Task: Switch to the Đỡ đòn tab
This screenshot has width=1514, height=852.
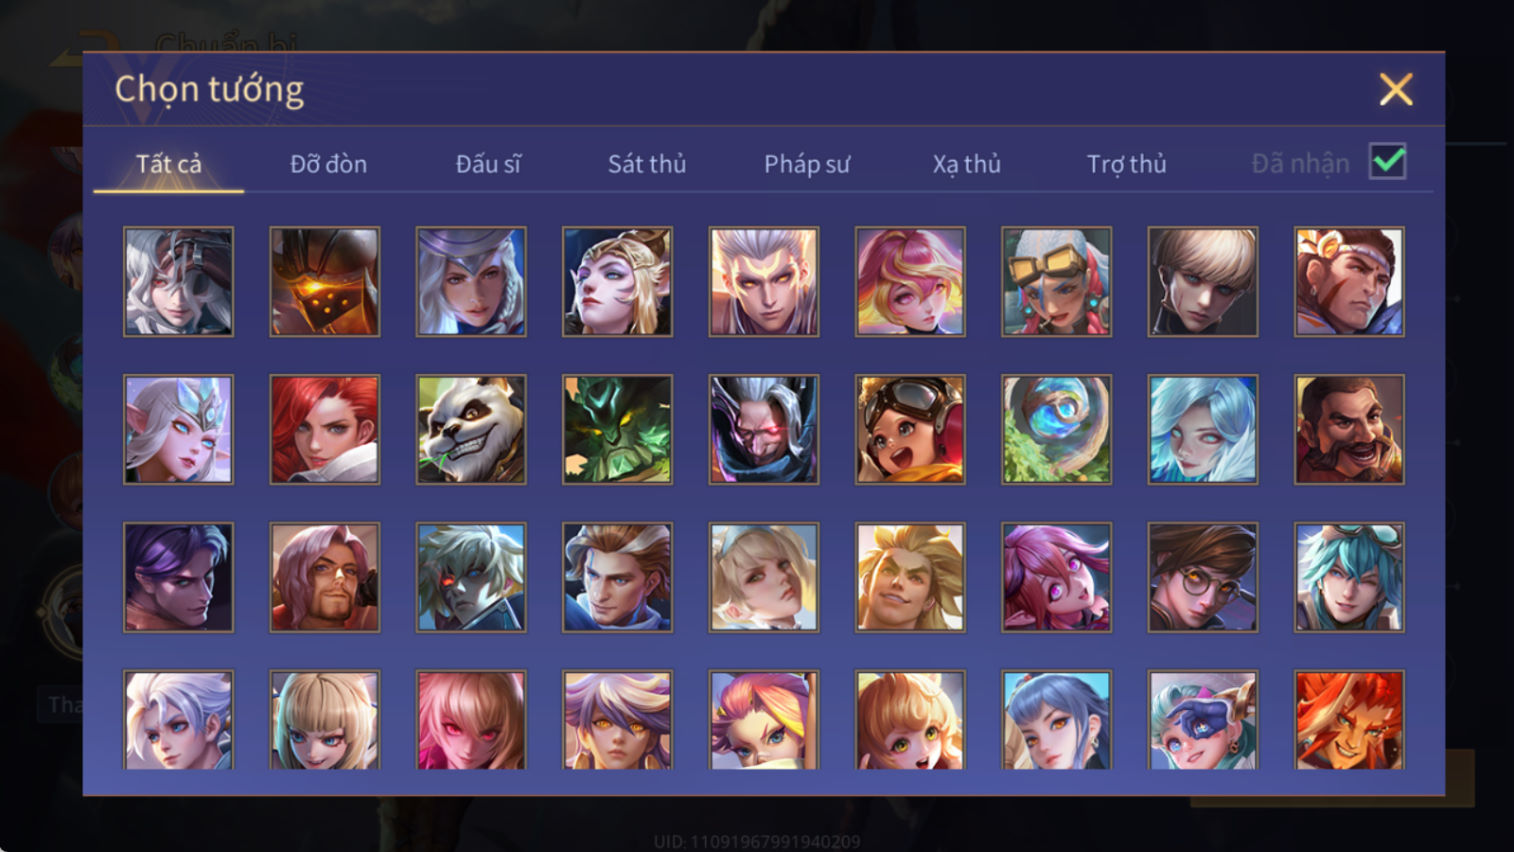Action: (328, 164)
